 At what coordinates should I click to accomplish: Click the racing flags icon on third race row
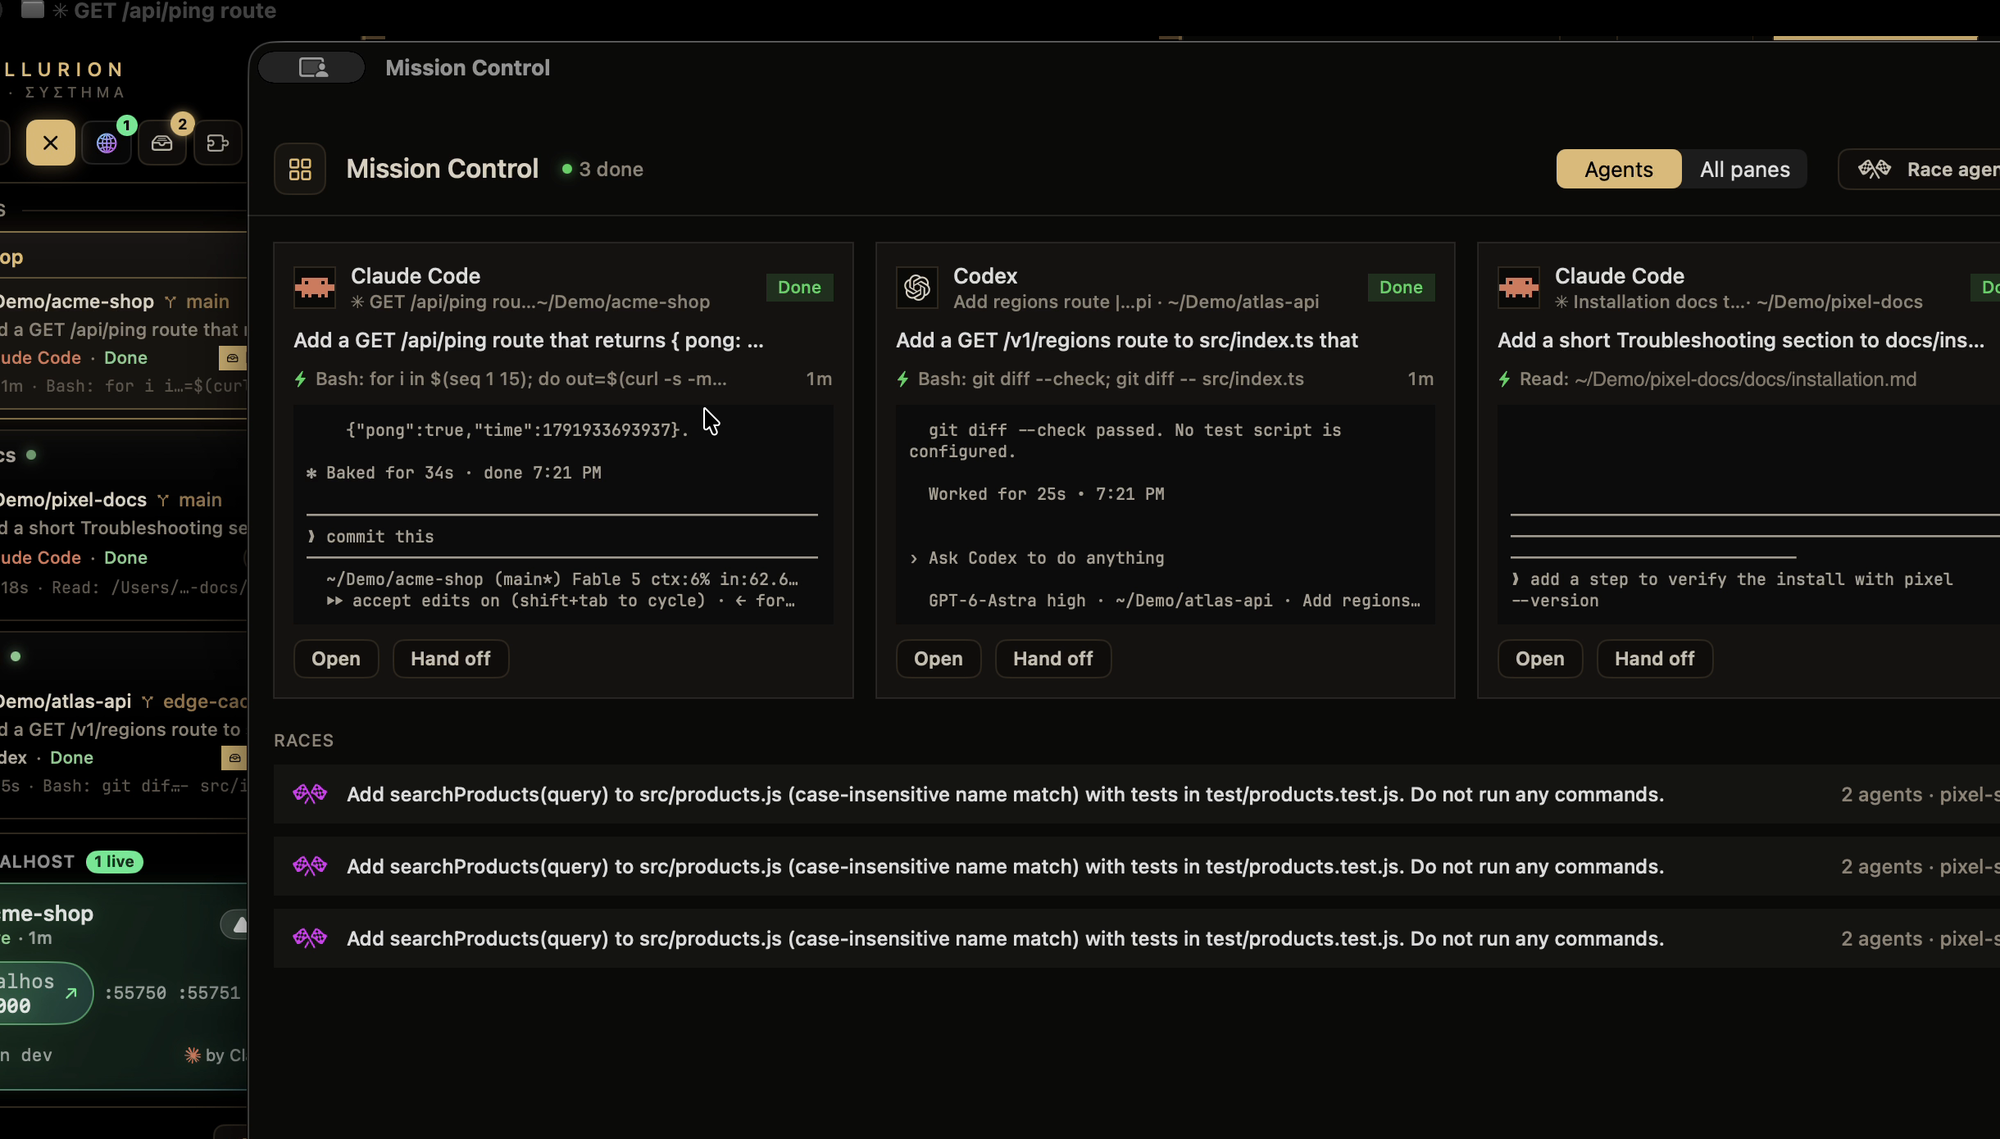[310, 938]
